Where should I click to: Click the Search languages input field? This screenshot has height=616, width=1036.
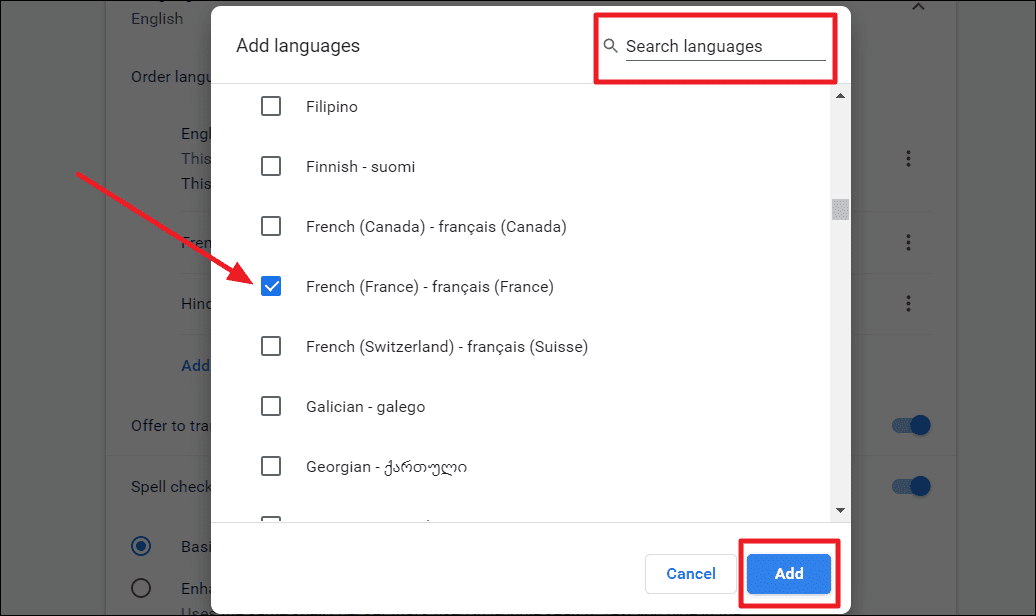pos(725,46)
